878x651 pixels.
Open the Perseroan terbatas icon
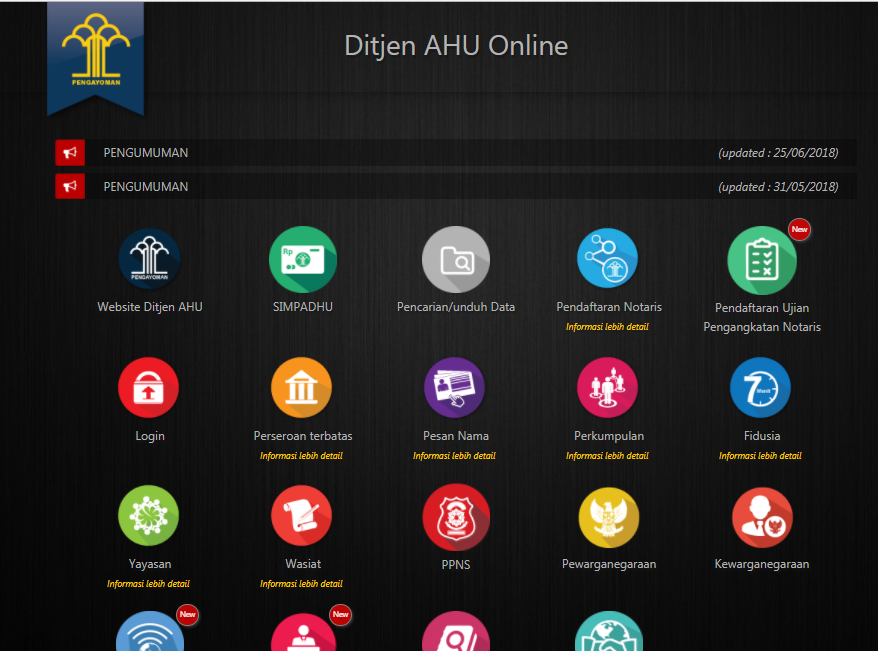(302, 388)
